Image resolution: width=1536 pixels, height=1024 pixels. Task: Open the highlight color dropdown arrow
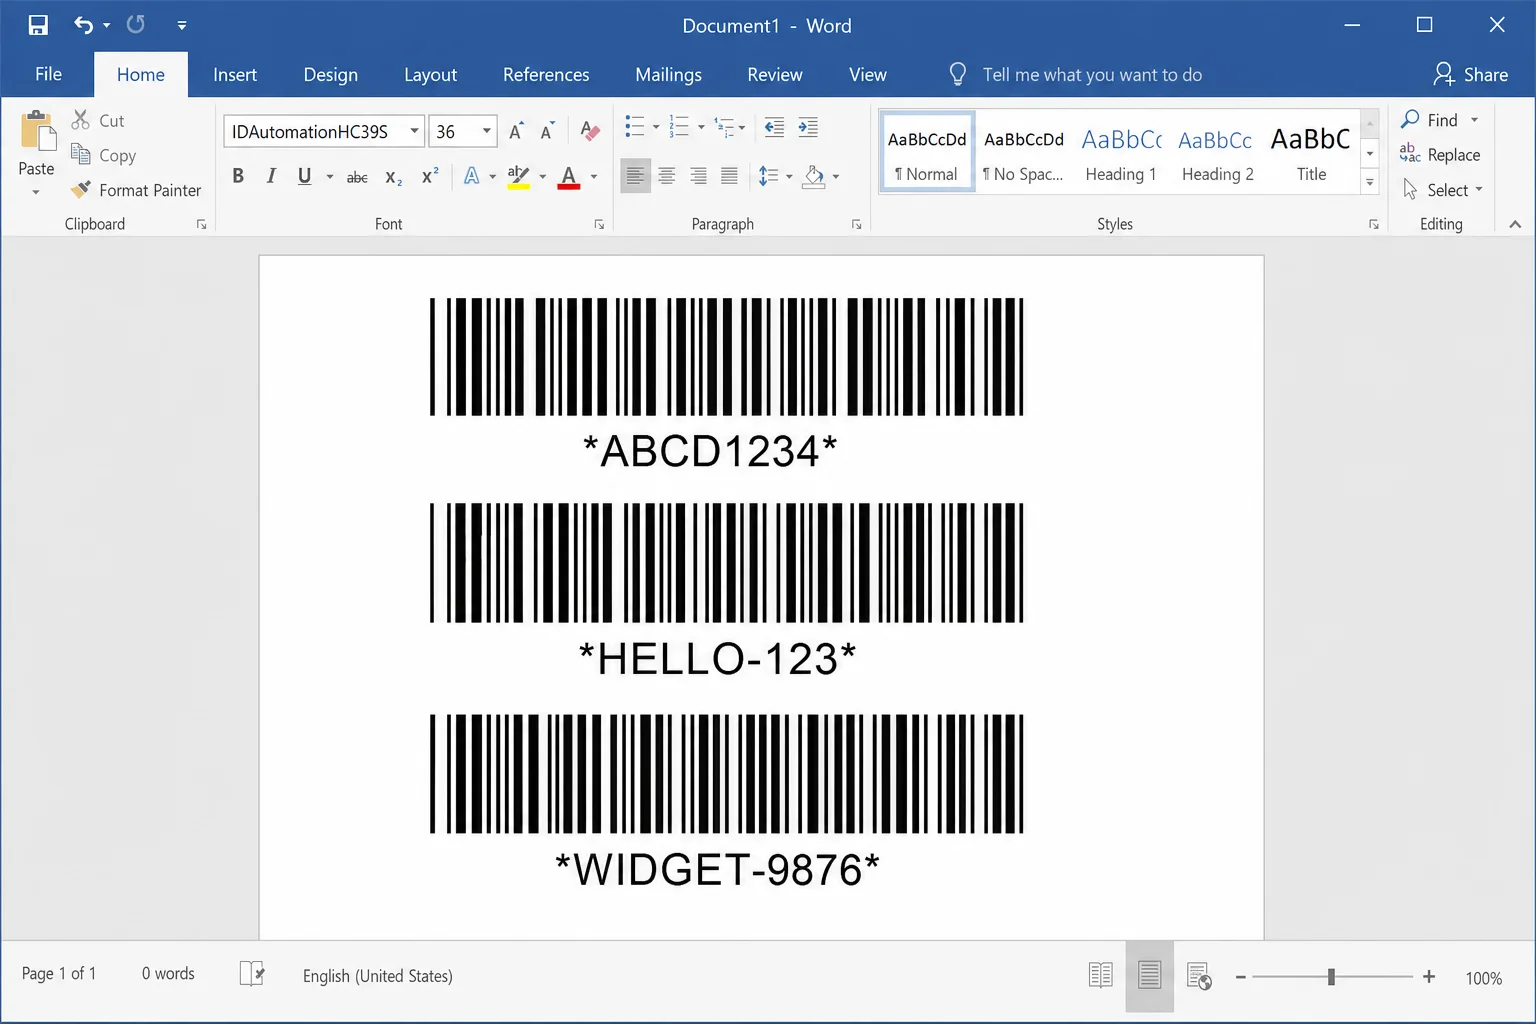click(543, 177)
